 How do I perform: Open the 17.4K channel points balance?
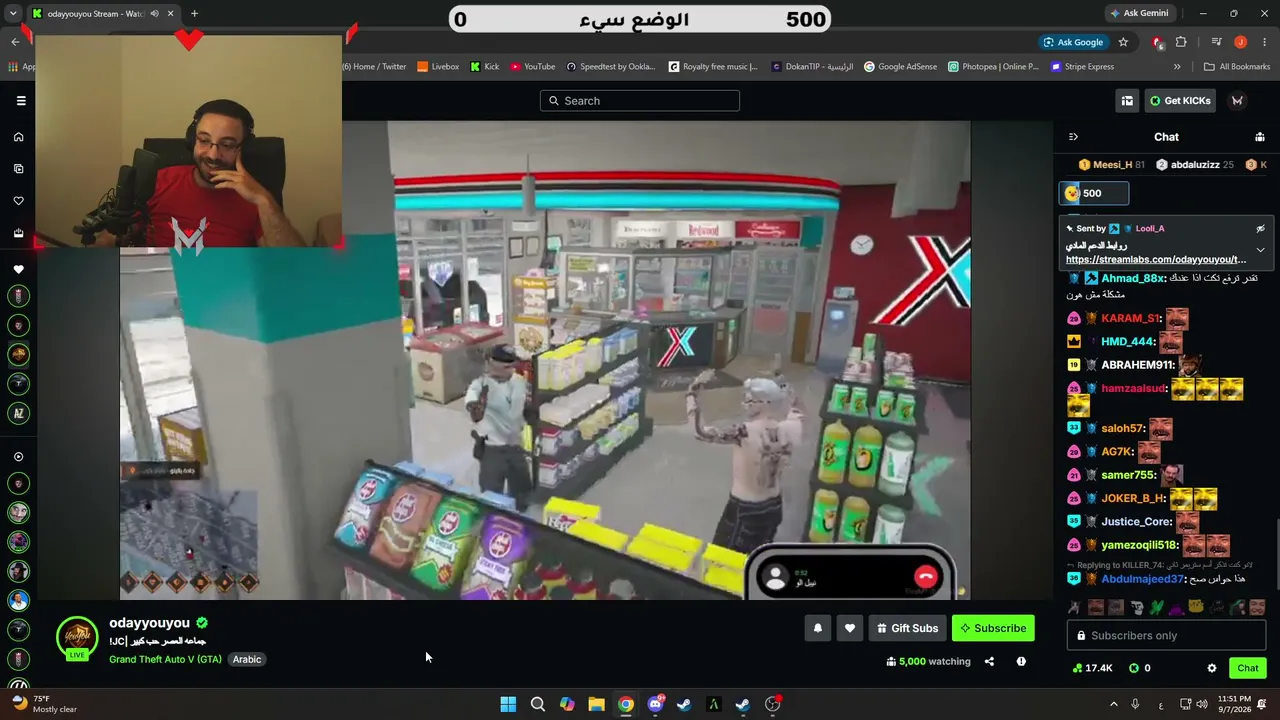point(1092,668)
